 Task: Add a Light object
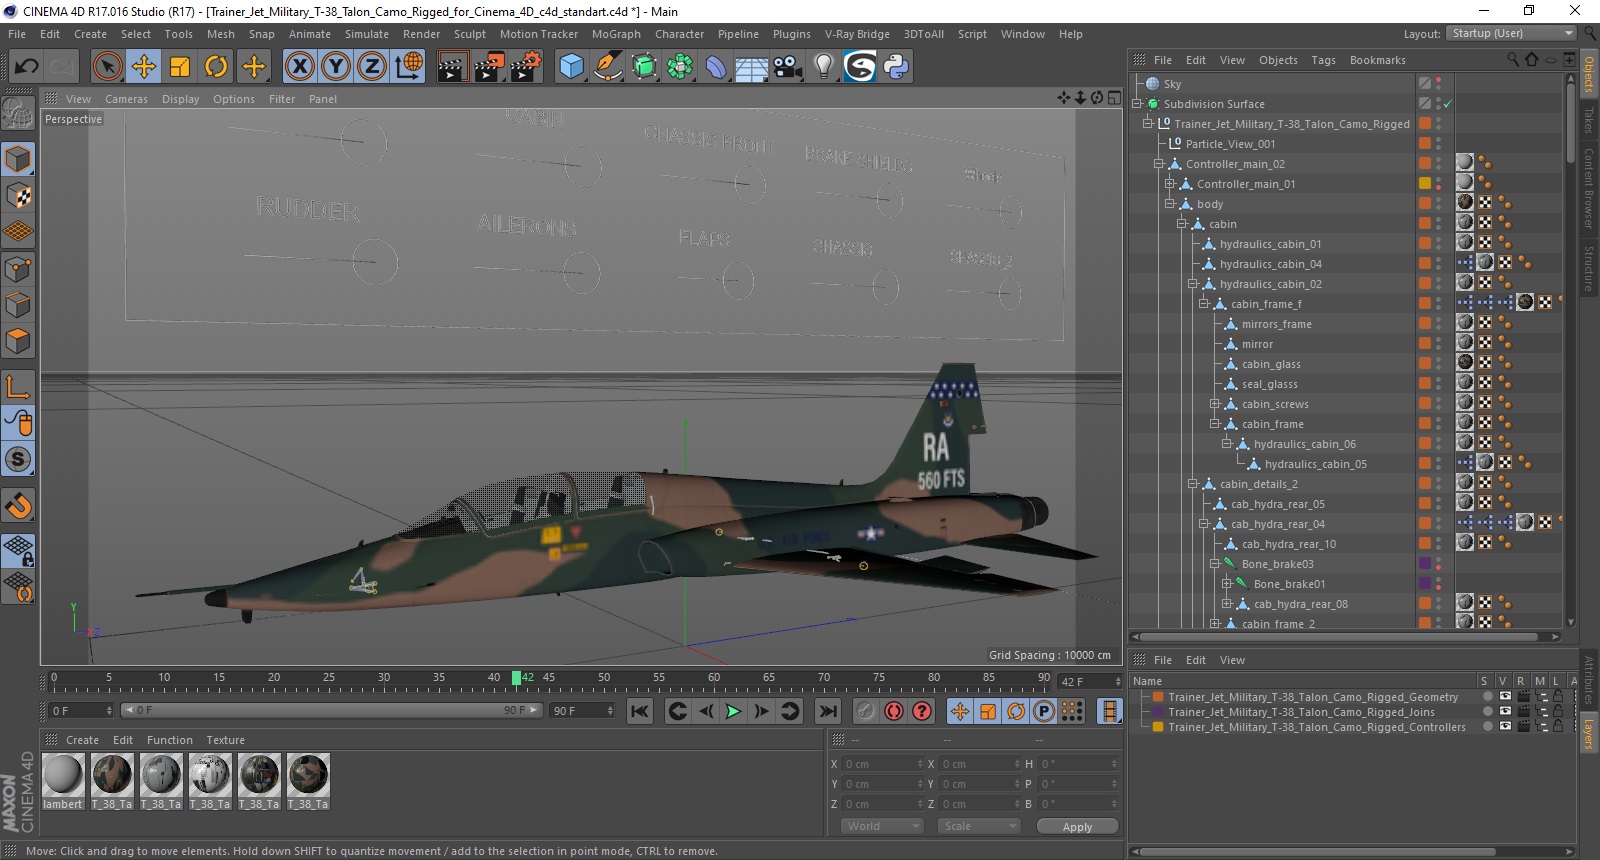coord(824,67)
